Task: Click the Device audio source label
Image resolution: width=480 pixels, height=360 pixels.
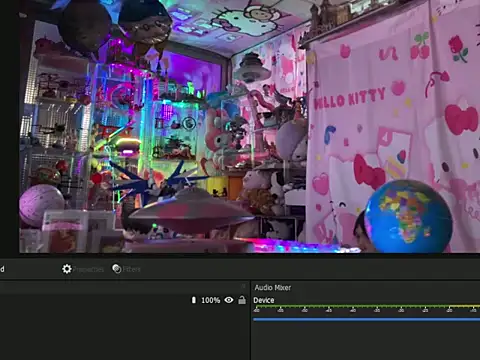Action: point(264,300)
